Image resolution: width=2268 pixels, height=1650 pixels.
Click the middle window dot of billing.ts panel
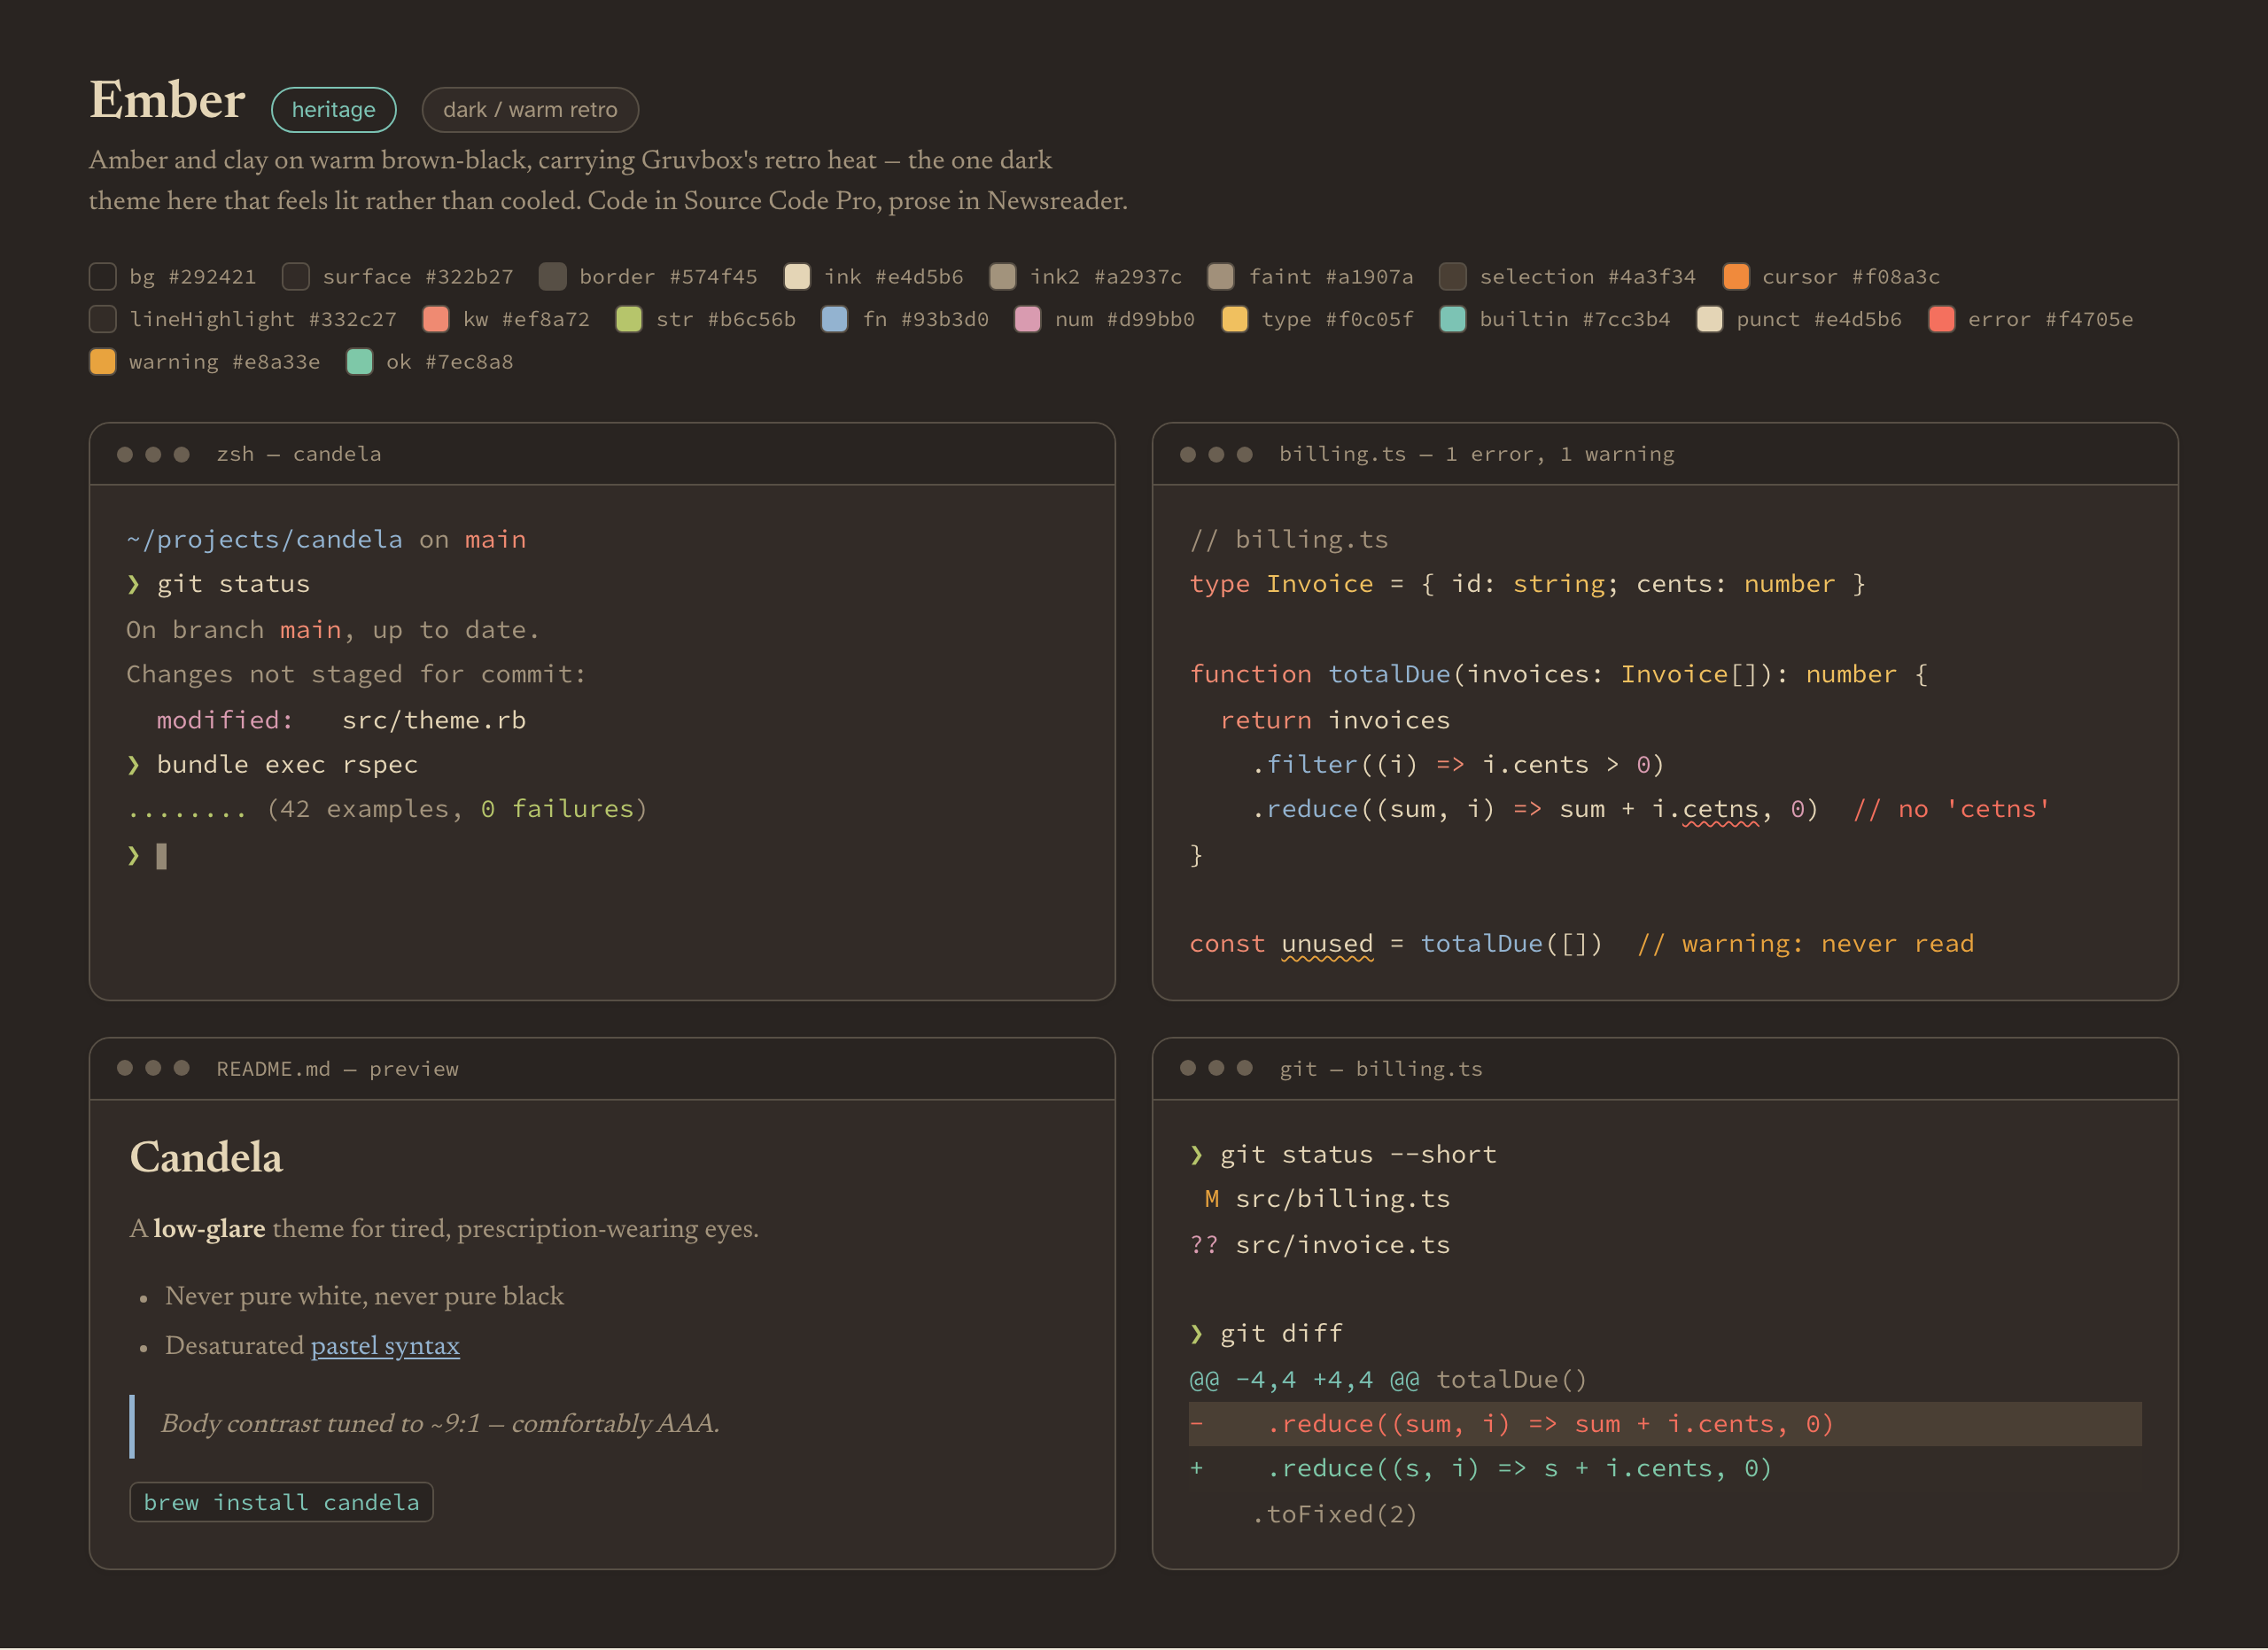click(x=1216, y=454)
